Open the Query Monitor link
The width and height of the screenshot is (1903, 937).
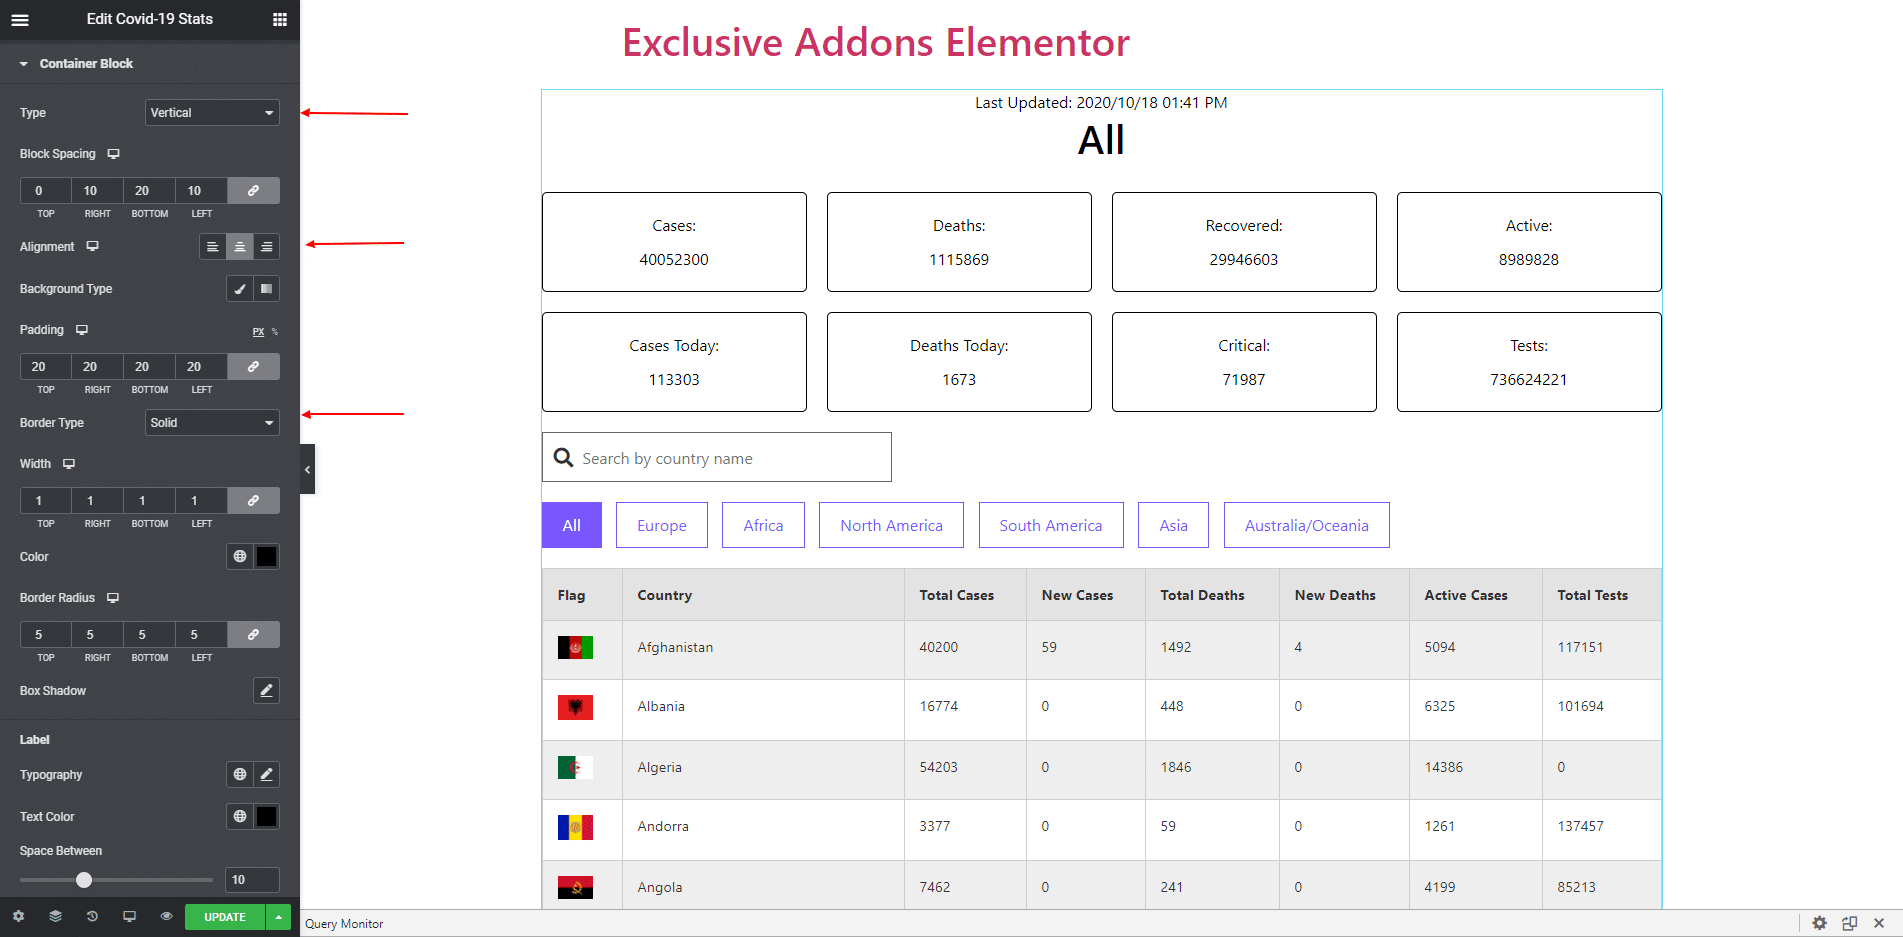(344, 924)
